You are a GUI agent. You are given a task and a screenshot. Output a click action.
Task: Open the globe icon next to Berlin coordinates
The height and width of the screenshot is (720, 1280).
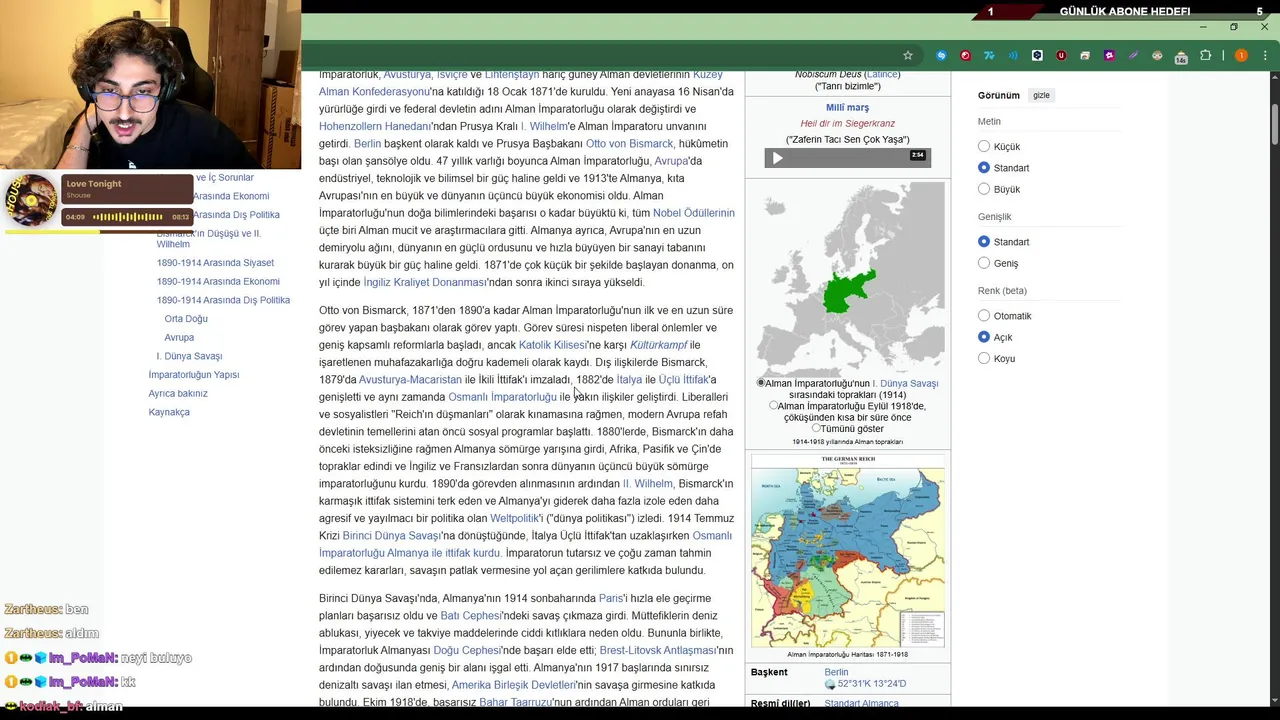click(830, 684)
